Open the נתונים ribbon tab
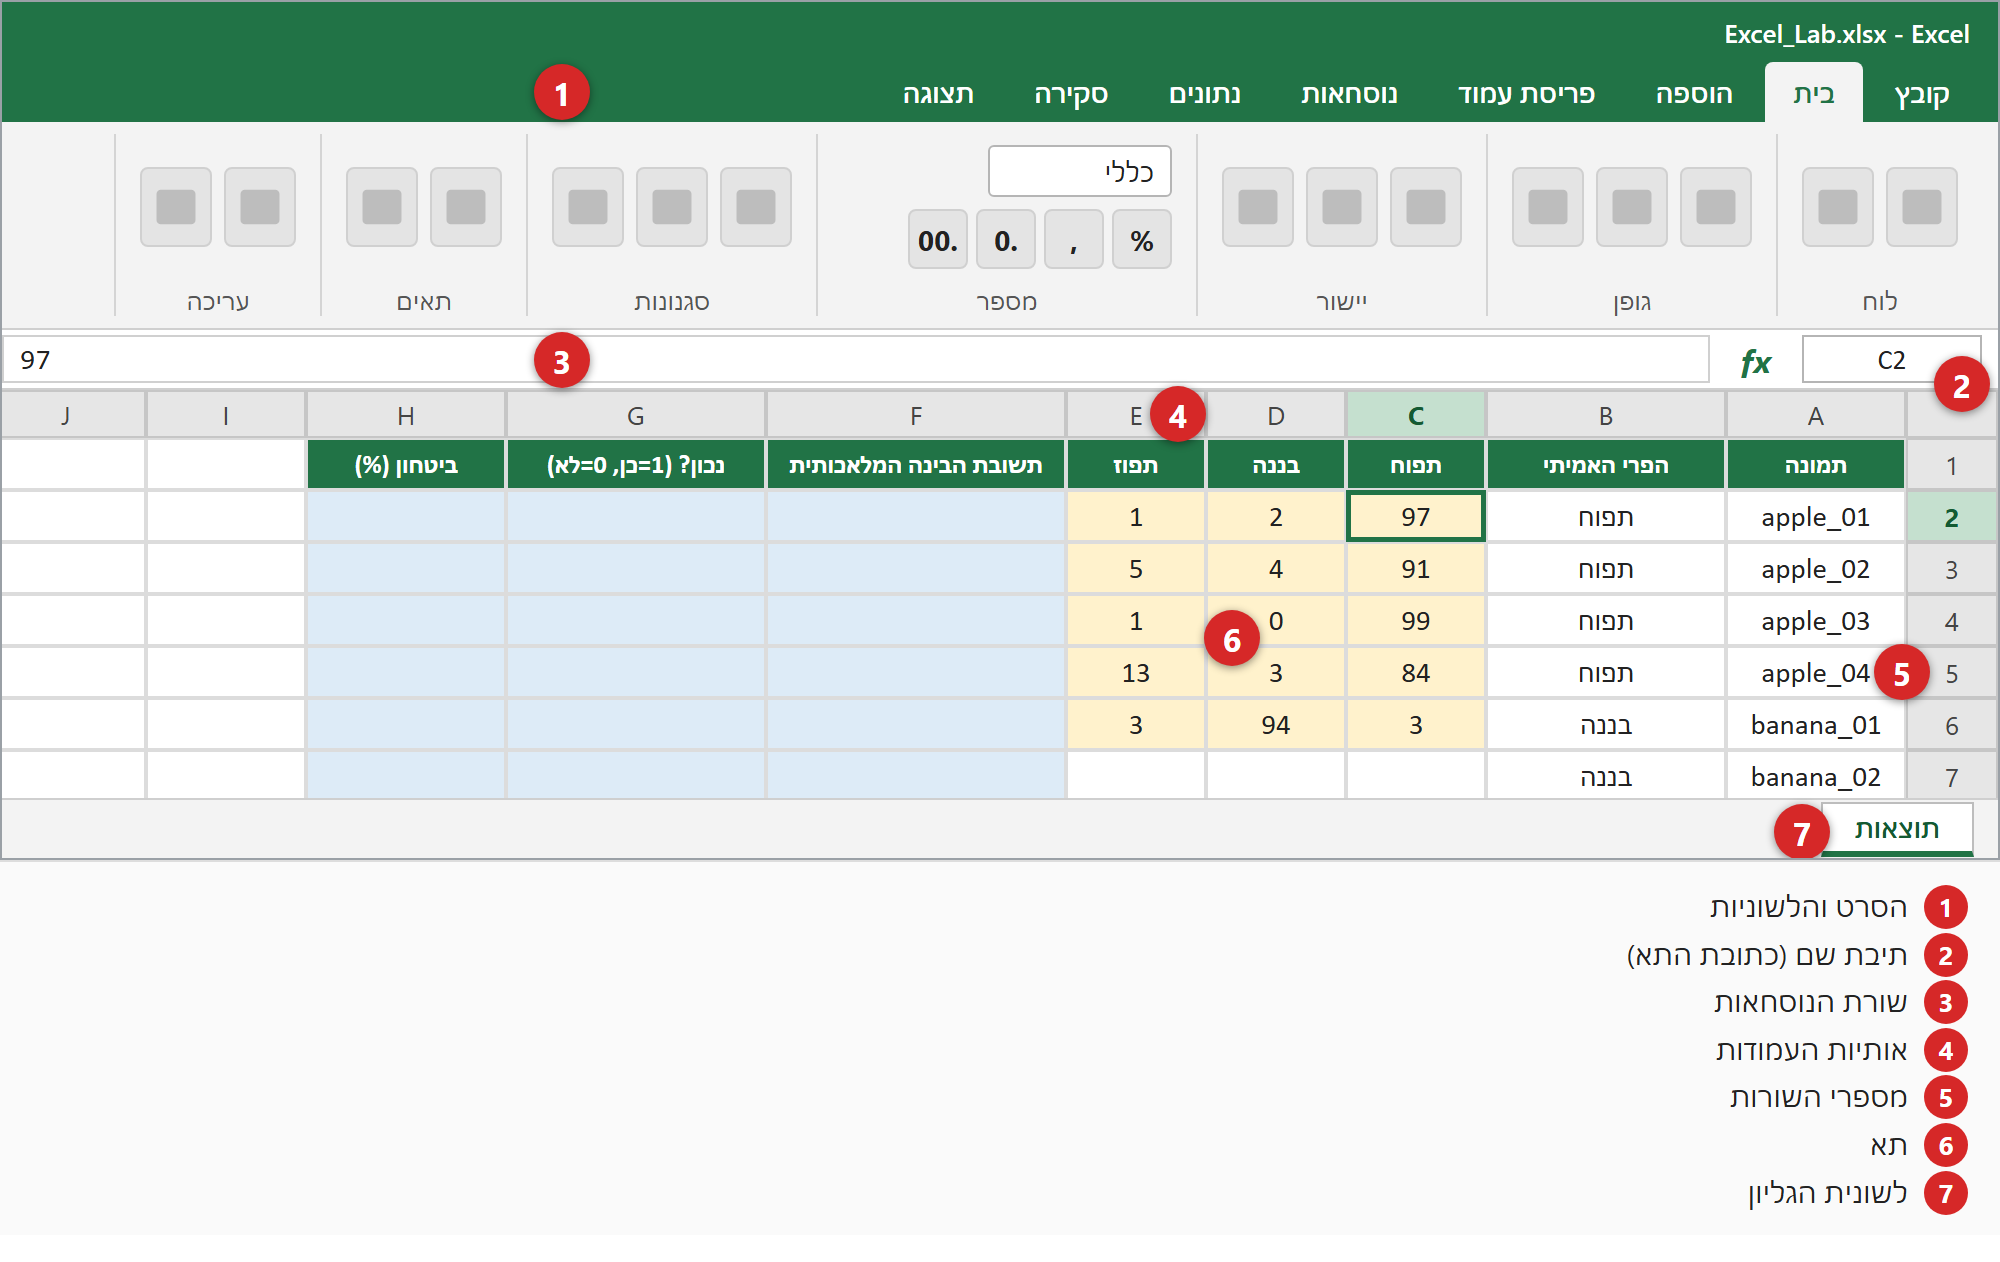Screen dimensions: 2000x1262 [1205, 94]
